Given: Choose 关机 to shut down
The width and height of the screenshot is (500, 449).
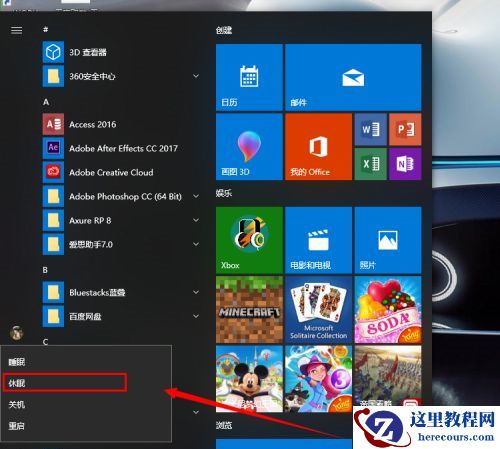Looking at the screenshot, I should tap(86, 404).
